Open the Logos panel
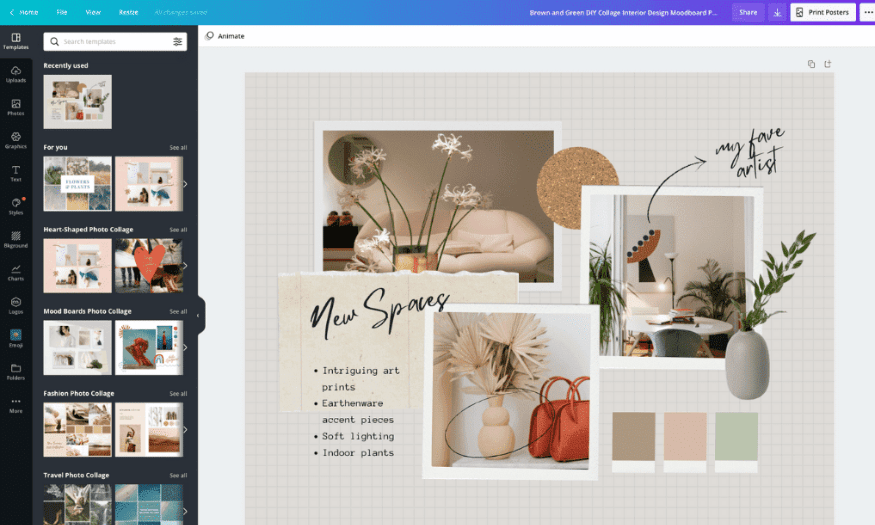This screenshot has width=875, height=525. point(16,306)
